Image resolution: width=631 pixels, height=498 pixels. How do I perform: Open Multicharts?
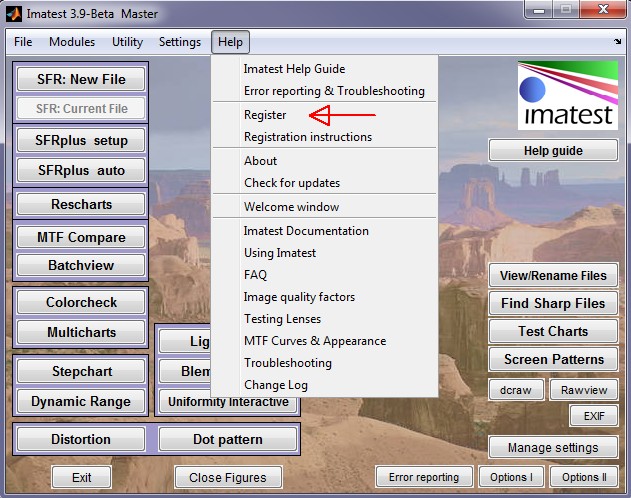[x=81, y=332]
